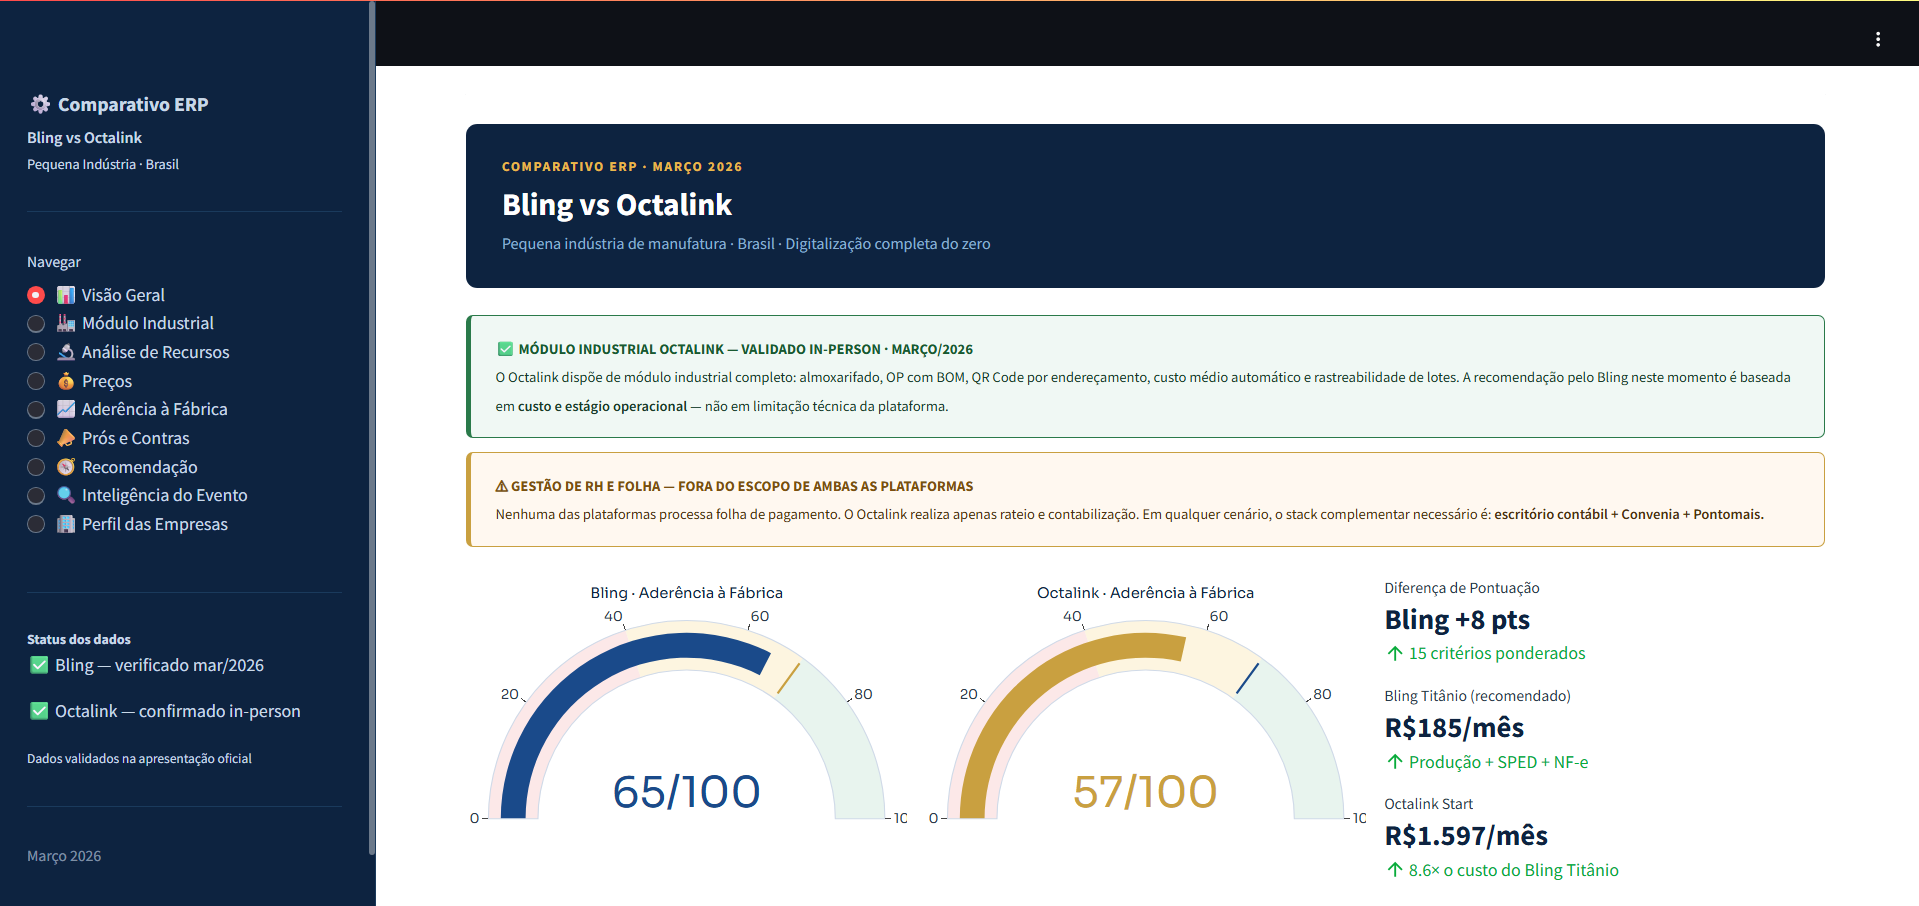Viewport: 1919px width, 906px height.
Task: Click the R$1.597/mês price value
Action: [1466, 836]
